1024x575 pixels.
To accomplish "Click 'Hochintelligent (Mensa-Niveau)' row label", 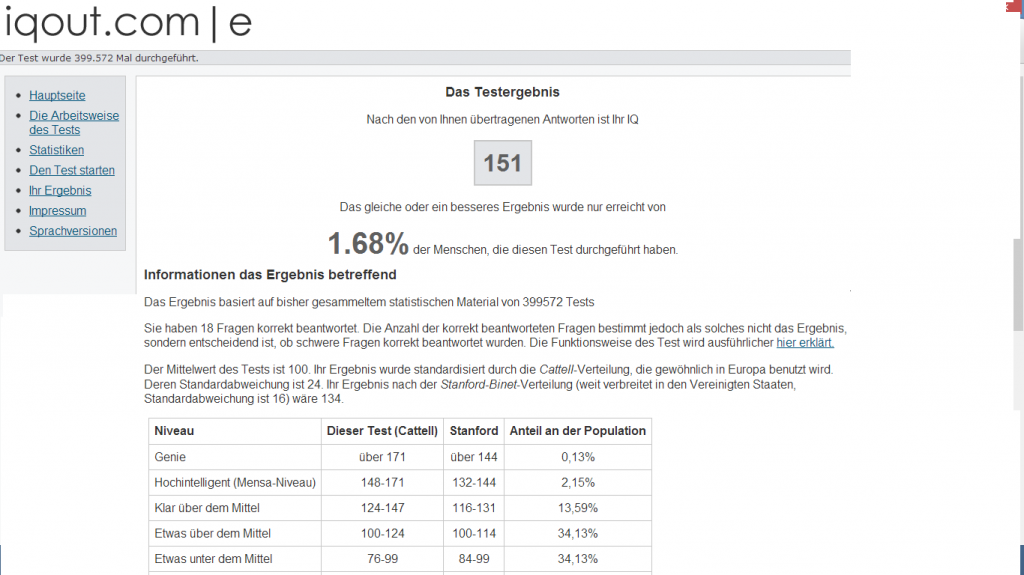I will (x=235, y=483).
